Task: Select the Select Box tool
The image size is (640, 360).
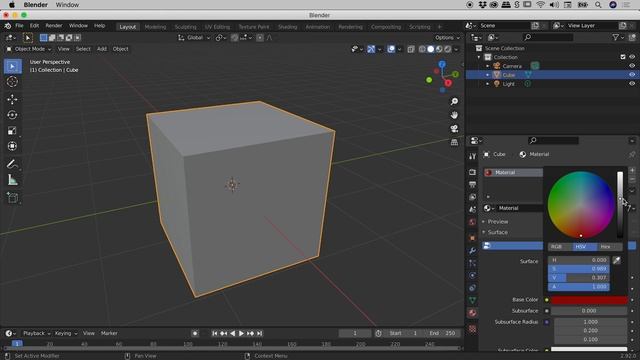Action: click(12, 67)
